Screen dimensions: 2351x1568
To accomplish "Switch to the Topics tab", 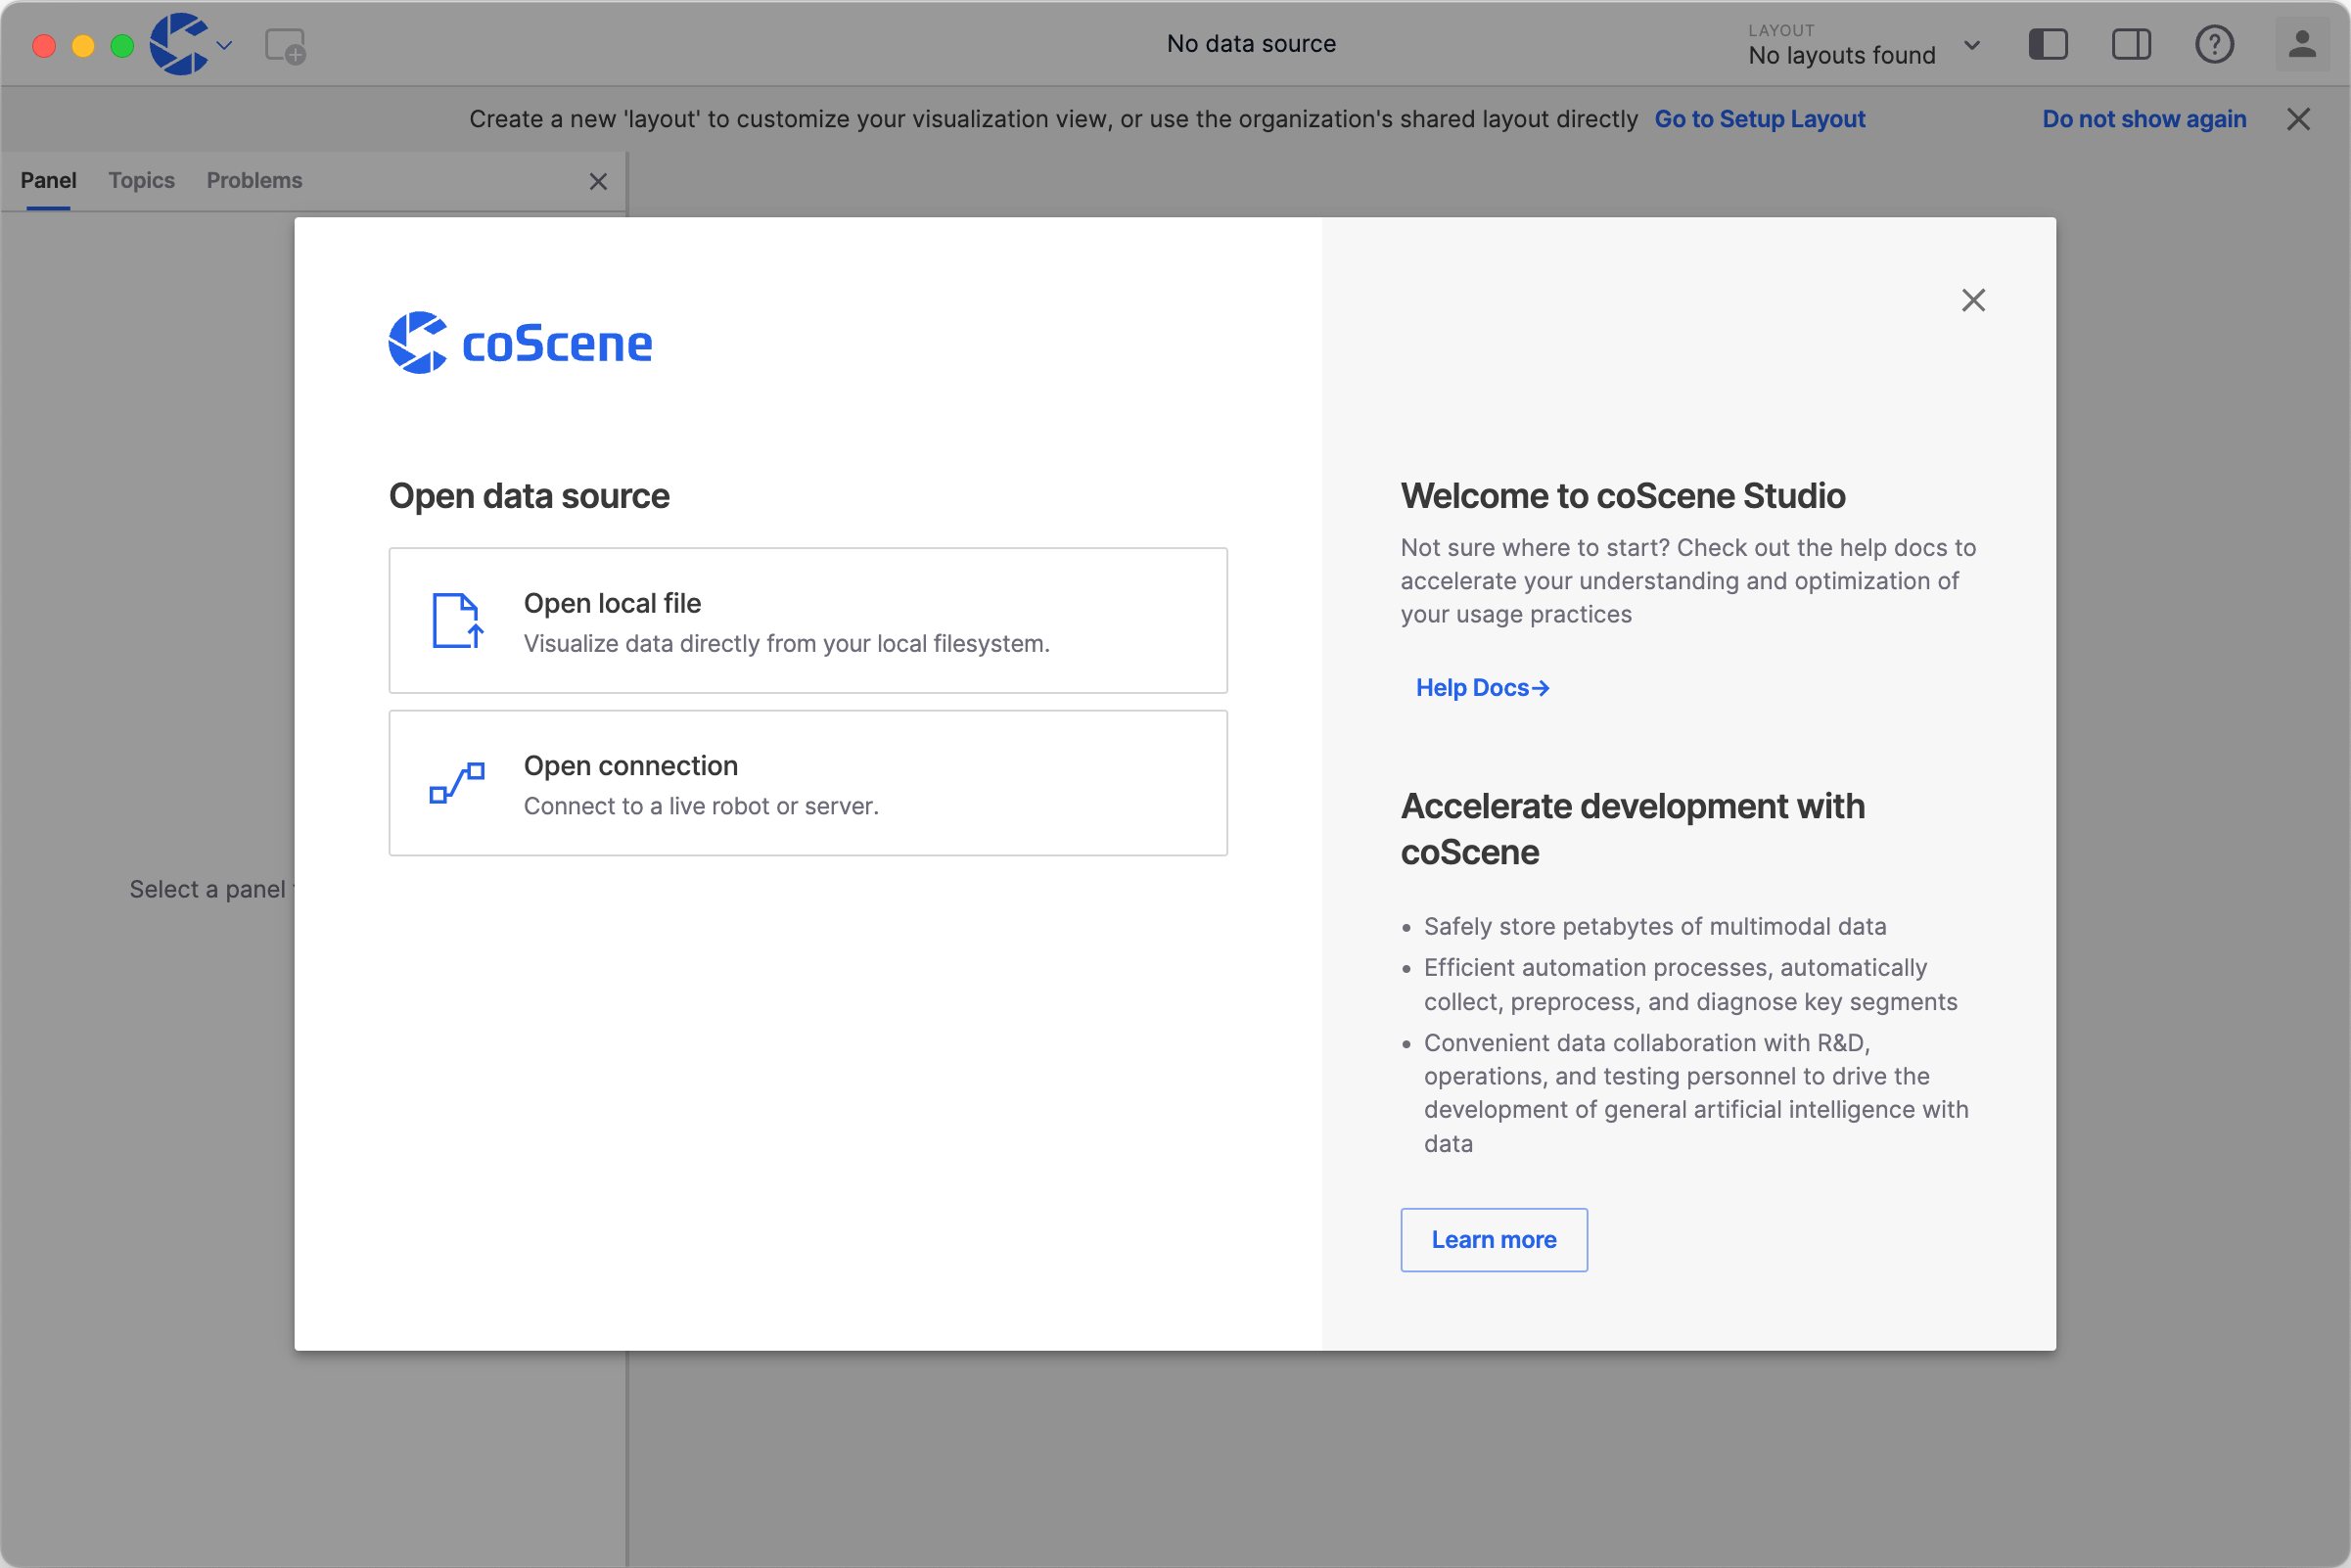I will click(x=141, y=180).
